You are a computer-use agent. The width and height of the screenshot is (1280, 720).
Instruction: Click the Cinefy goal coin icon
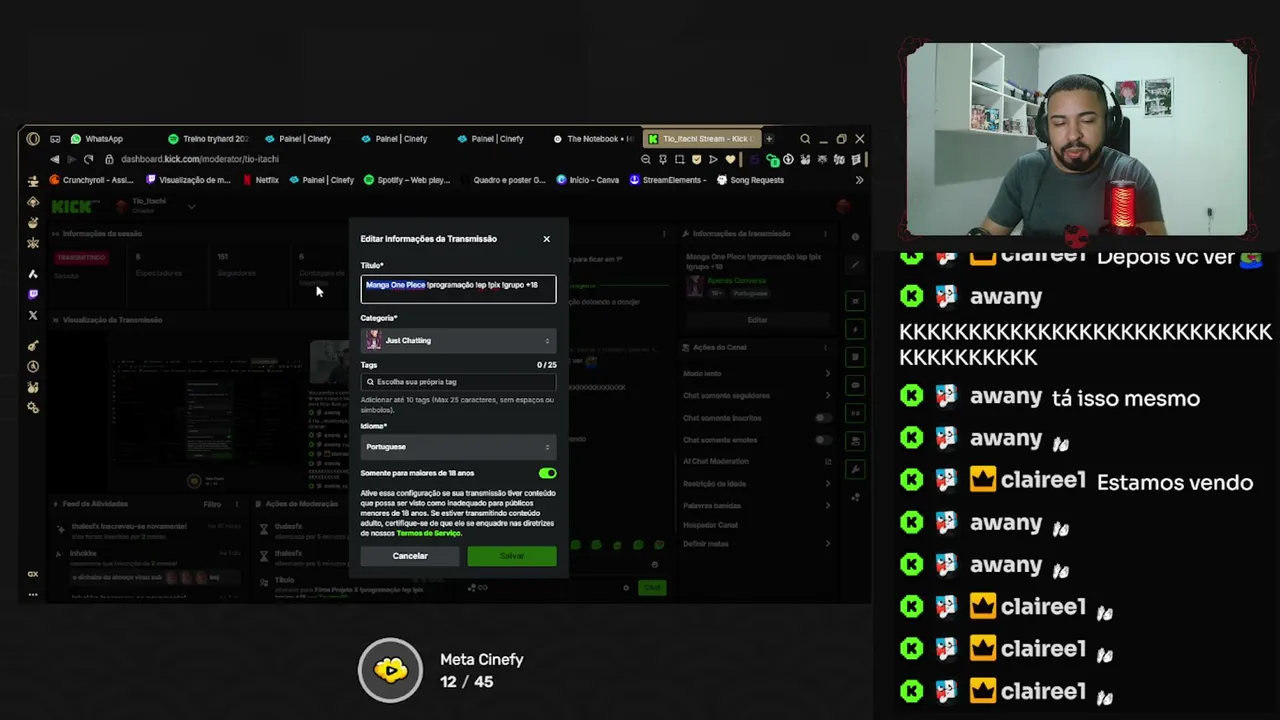[x=391, y=670]
